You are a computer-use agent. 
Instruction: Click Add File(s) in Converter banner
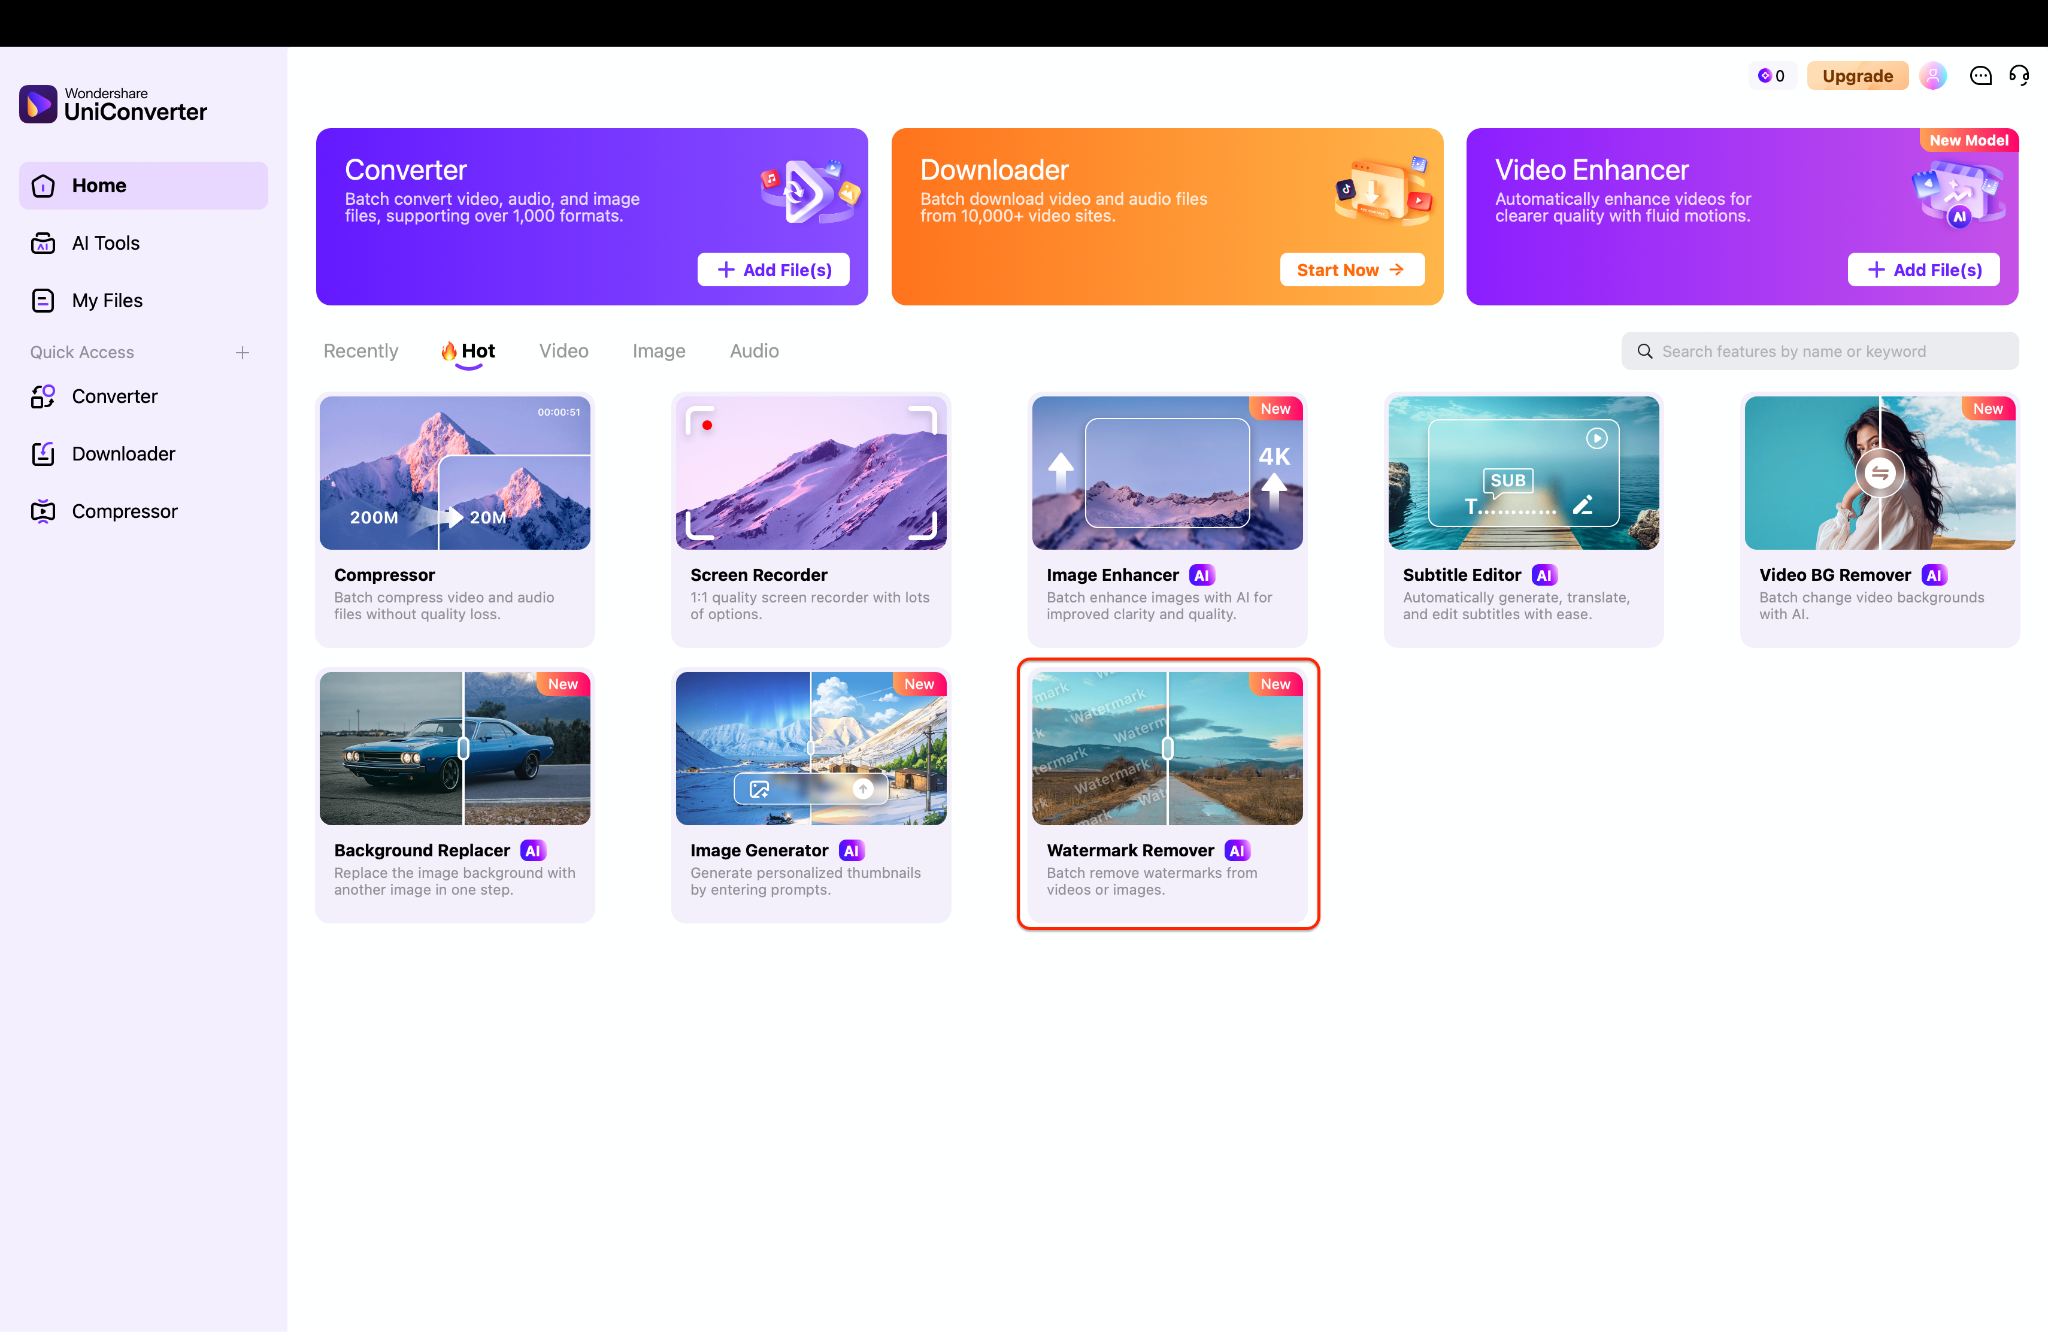pyautogui.click(x=774, y=270)
